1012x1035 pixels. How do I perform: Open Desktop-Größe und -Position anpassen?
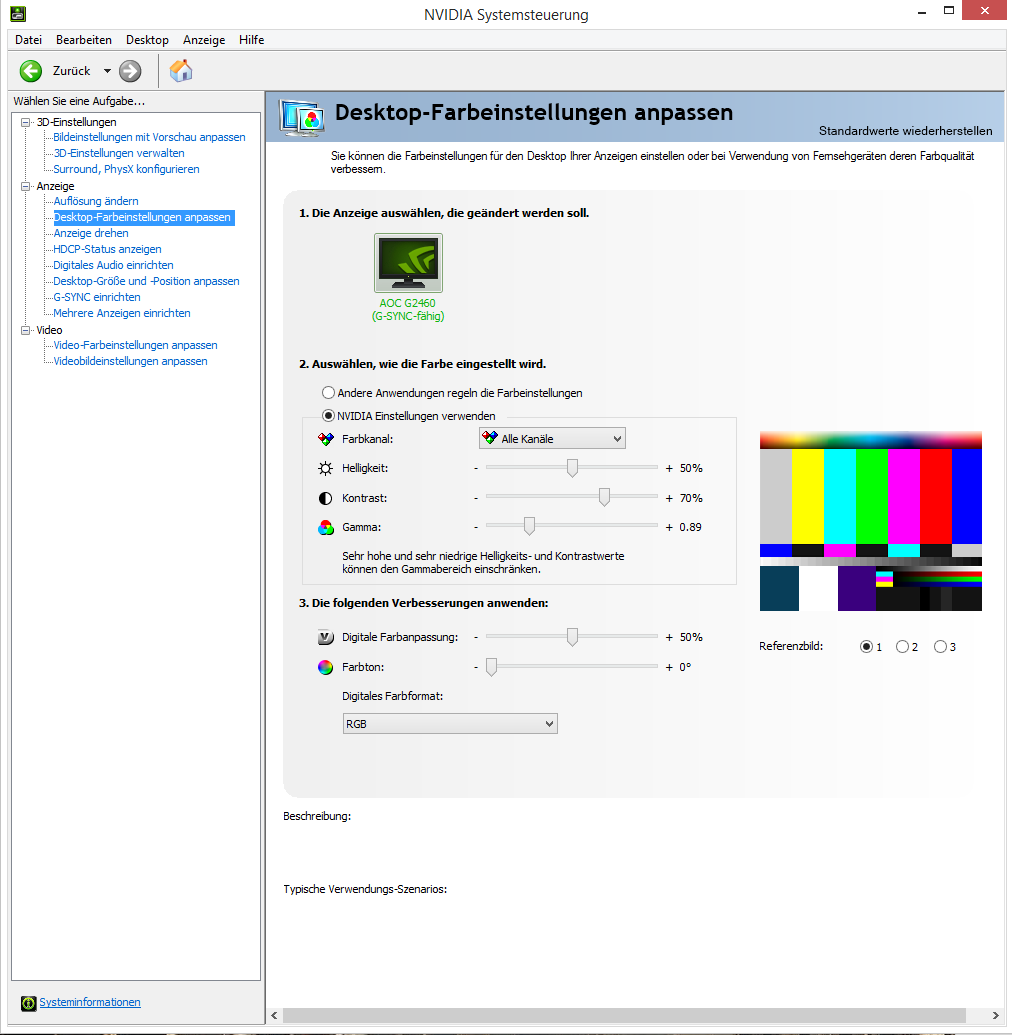pos(147,281)
